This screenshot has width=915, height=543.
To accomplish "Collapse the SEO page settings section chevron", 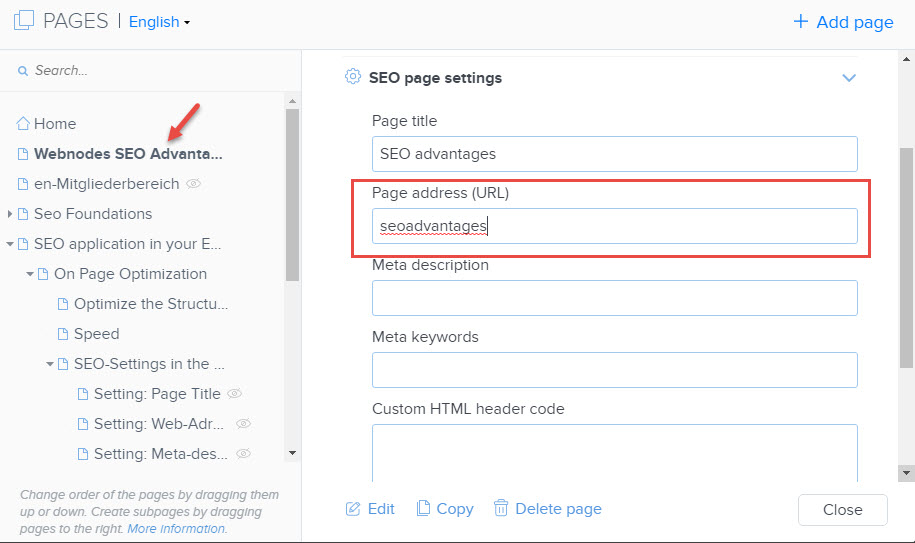I will 849,78.
